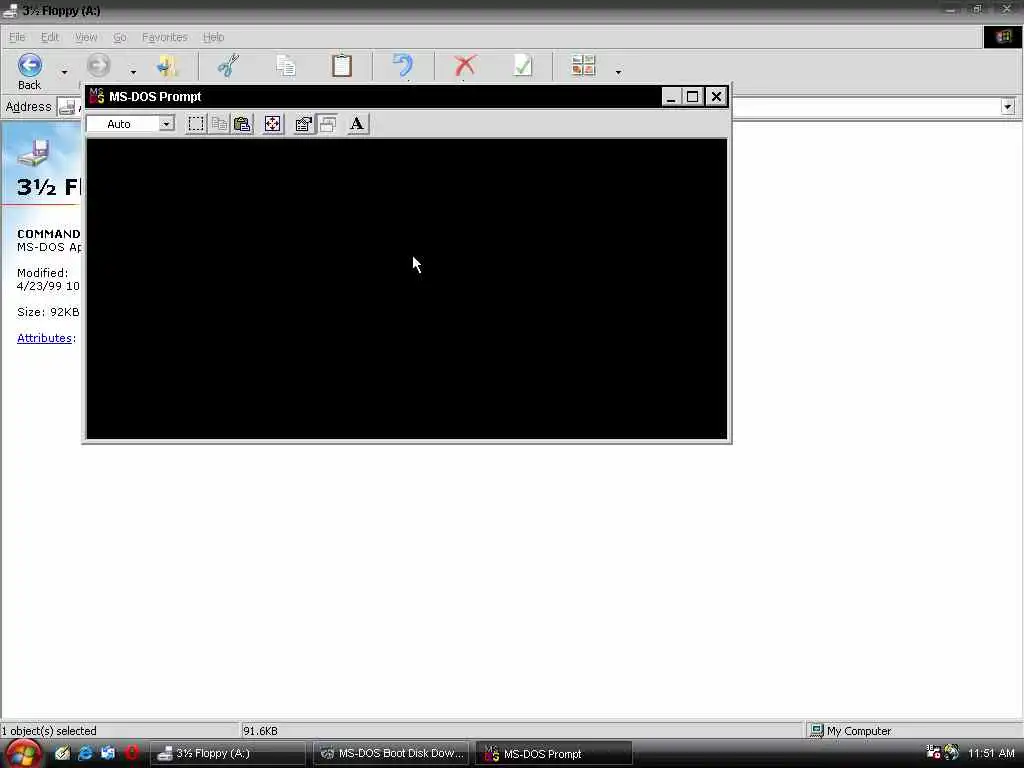1024x768 pixels.
Task: Click the first system tray icon
Action: pos(933,752)
